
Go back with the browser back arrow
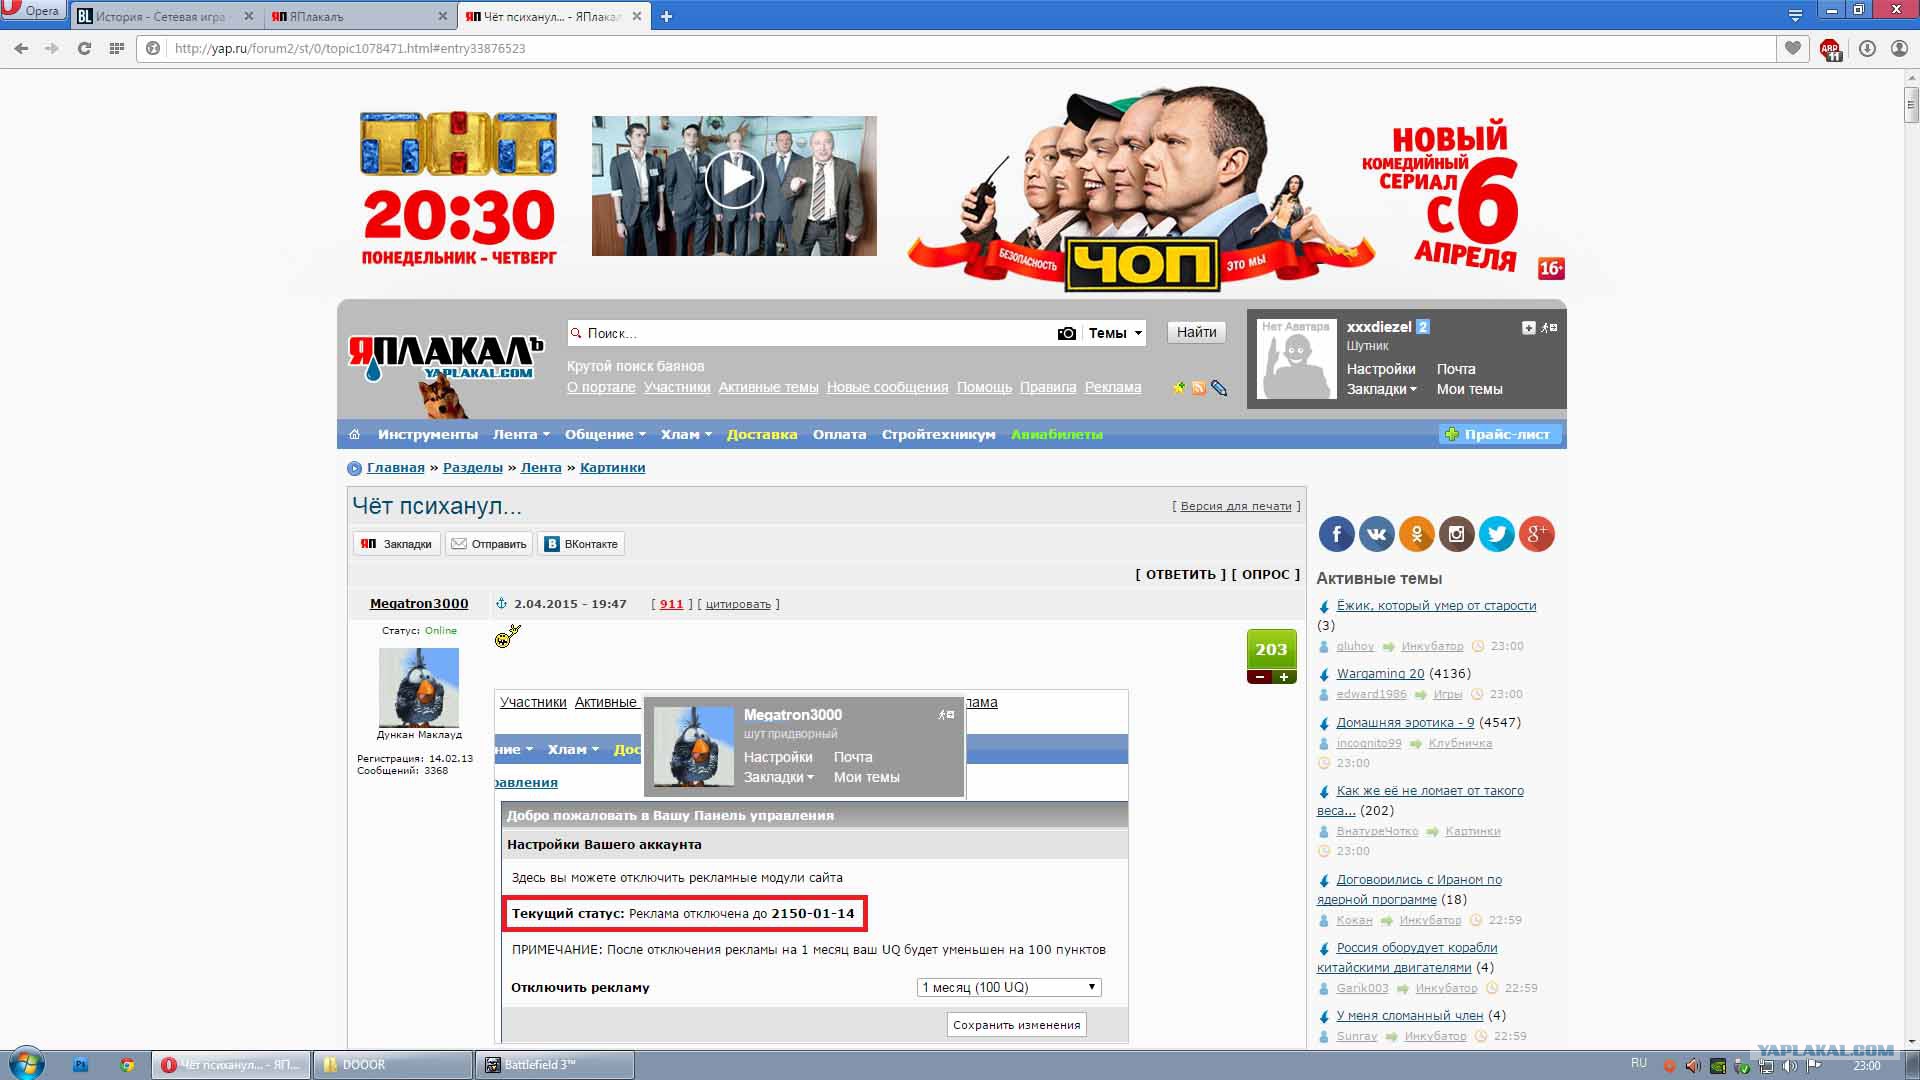(x=21, y=48)
